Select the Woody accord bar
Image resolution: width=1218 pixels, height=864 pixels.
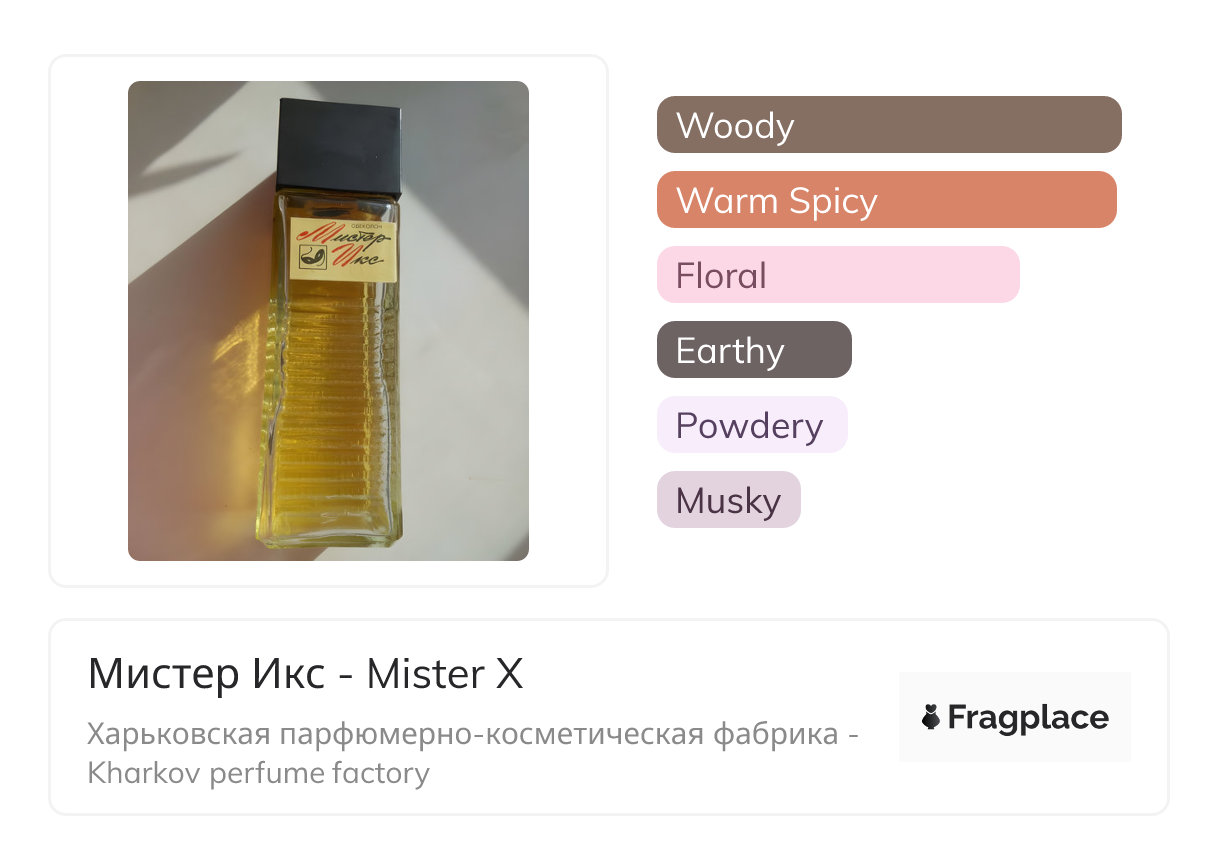tap(888, 125)
